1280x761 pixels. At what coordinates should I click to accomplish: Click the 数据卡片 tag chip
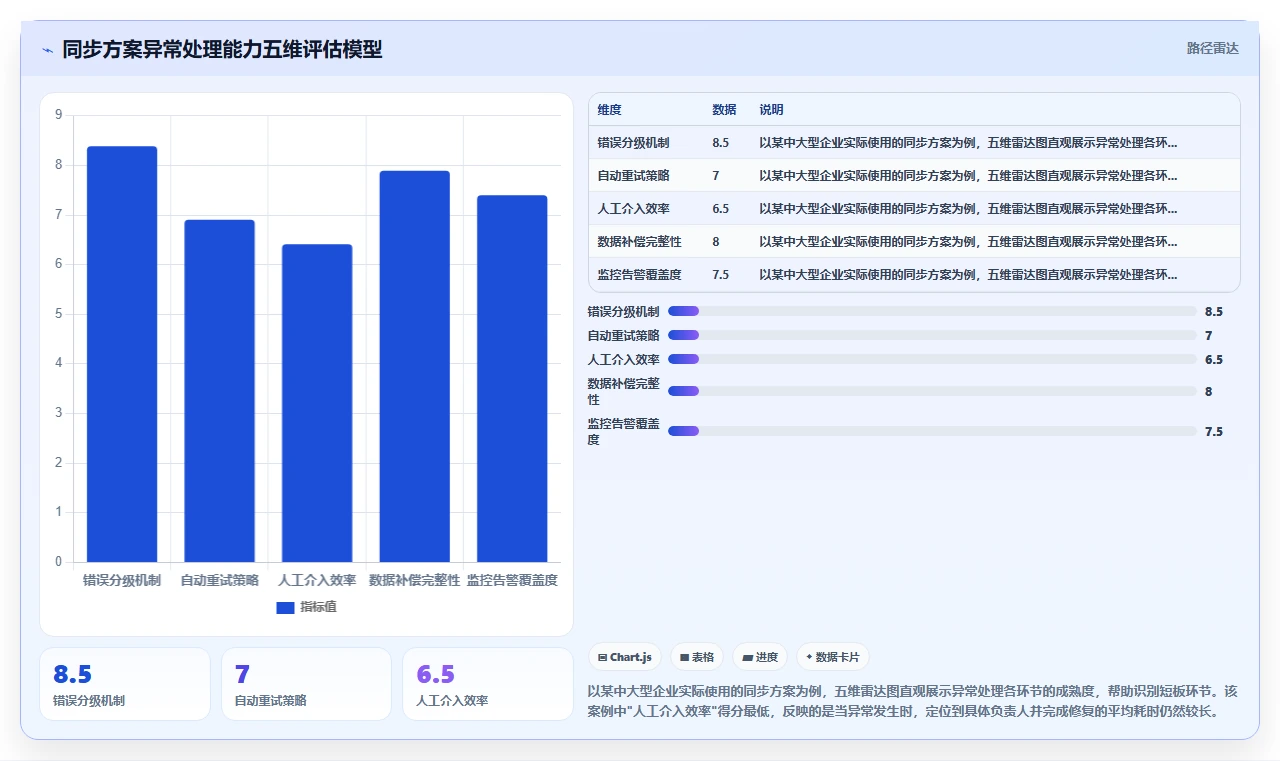[833, 657]
